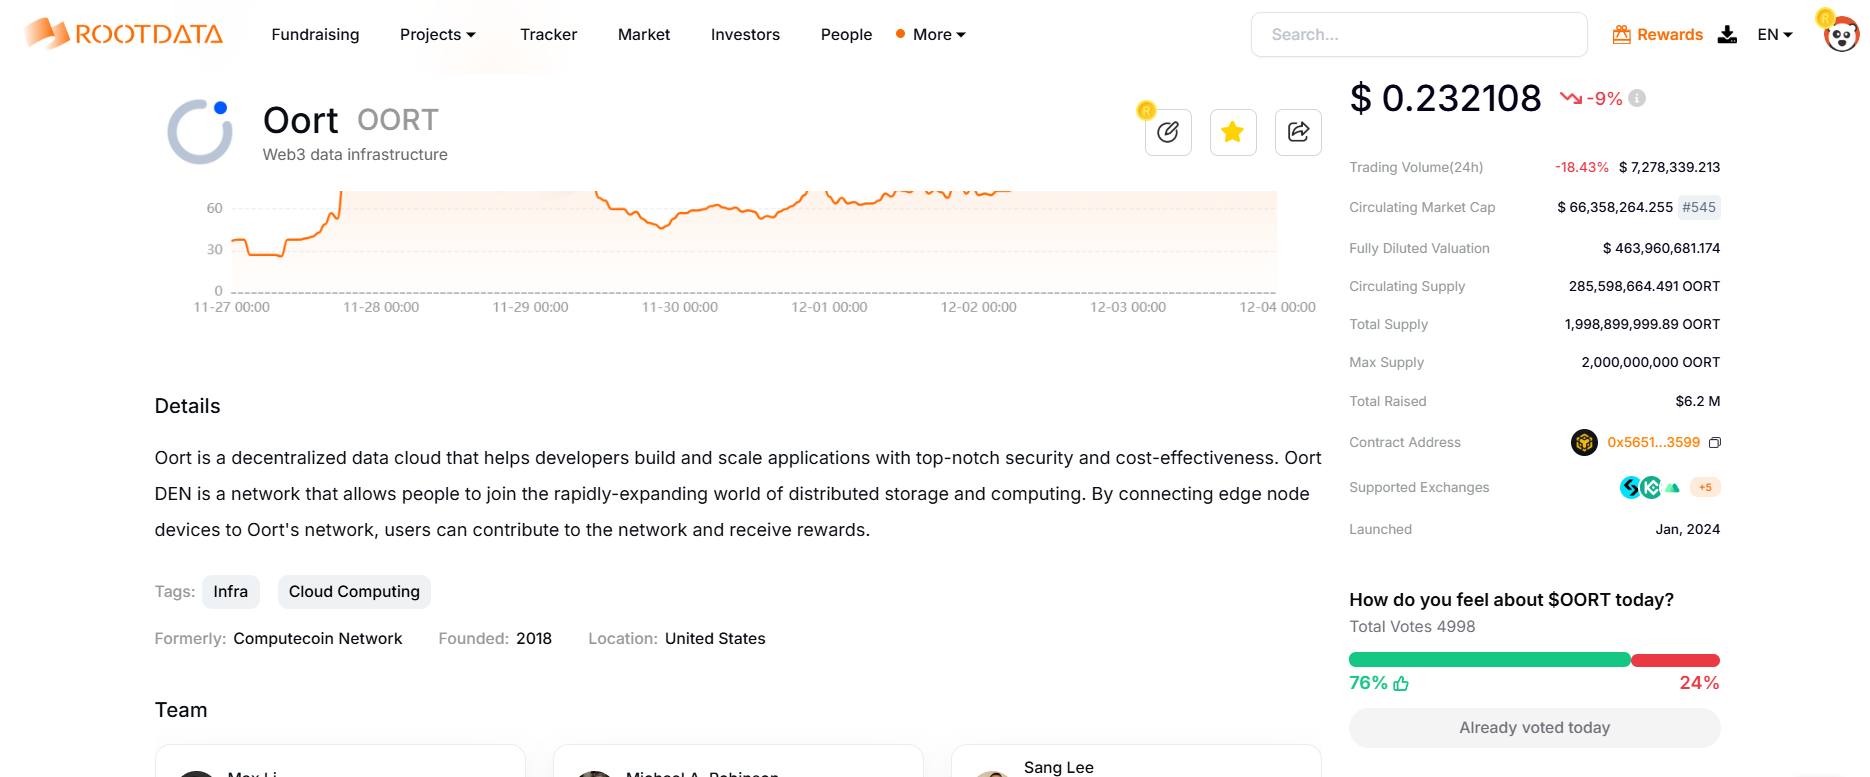Click the 24% bearish percentage
The width and height of the screenshot is (1870, 777).
coord(1699,683)
